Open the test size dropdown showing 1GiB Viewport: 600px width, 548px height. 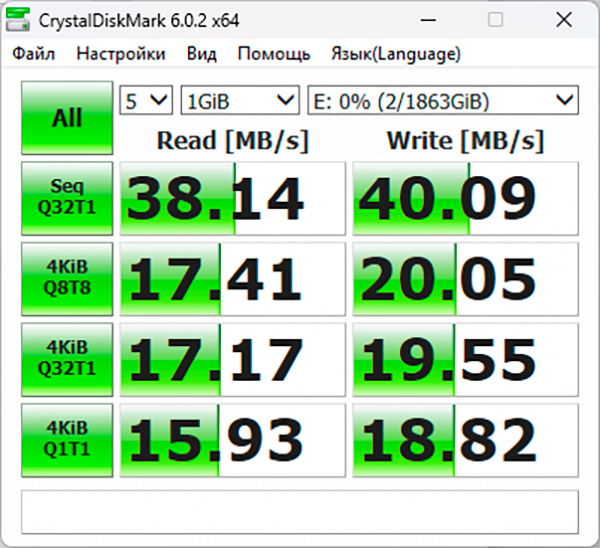[240, 101]
